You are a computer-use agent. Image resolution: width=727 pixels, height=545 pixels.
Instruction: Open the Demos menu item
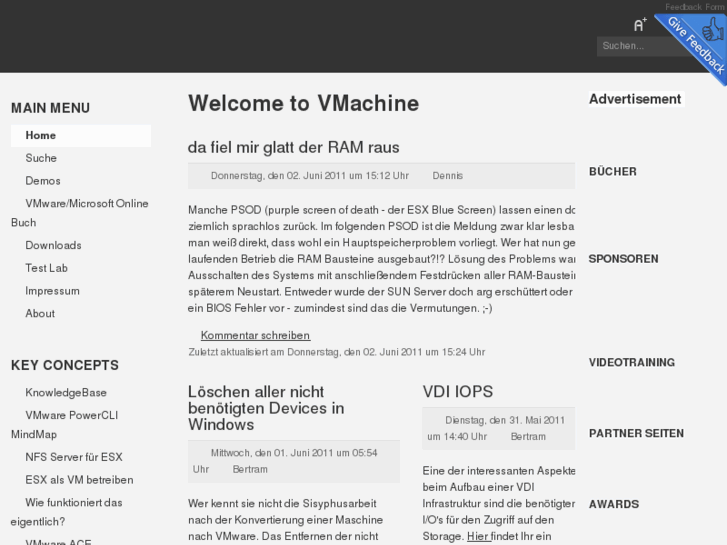(43, 181)
